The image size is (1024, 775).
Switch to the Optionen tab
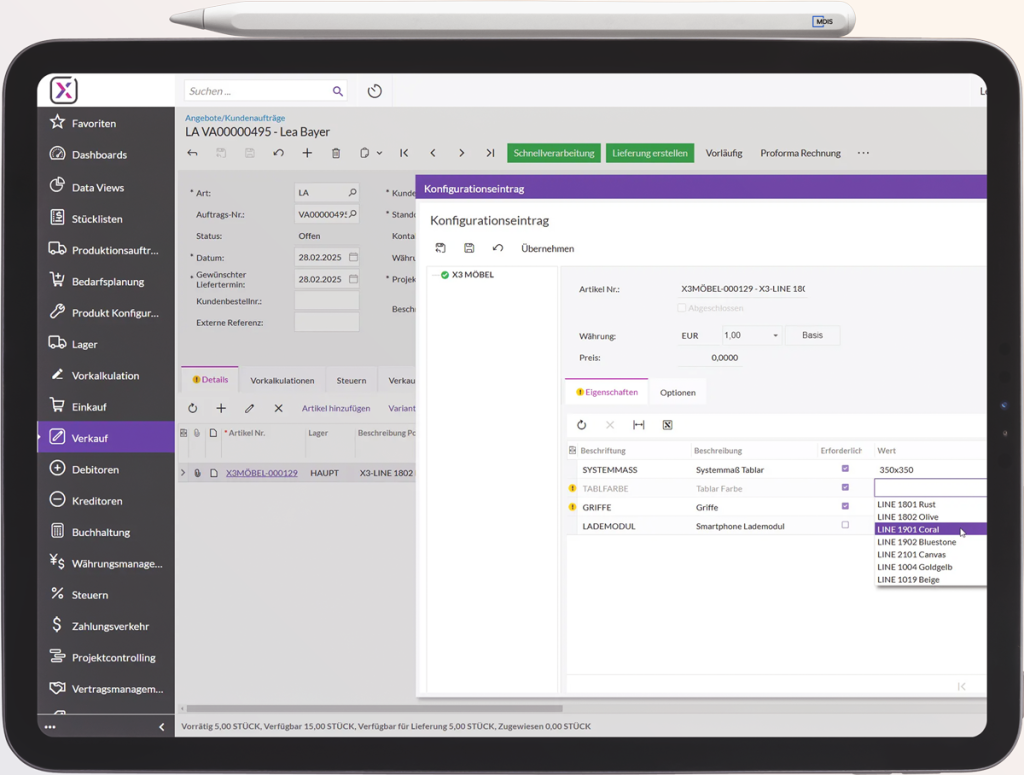pyautogui.click(x=677, y=392)
